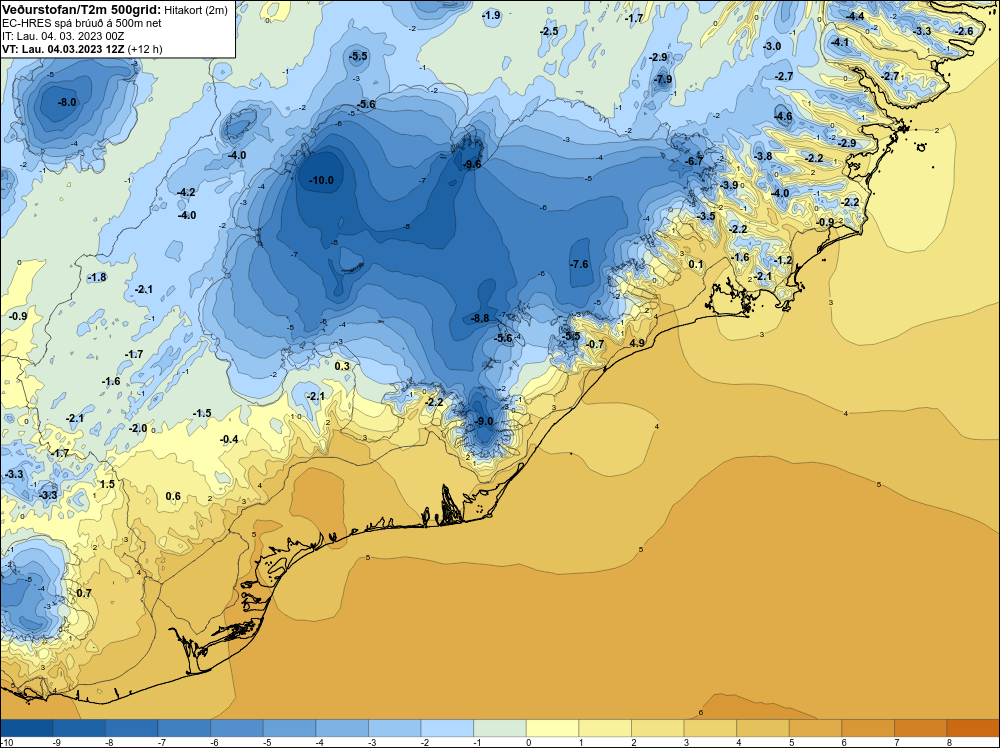This screenshot has width=1000, height=748.
Task: Select the -4.2 temperature label
Action: coord(186,192)
